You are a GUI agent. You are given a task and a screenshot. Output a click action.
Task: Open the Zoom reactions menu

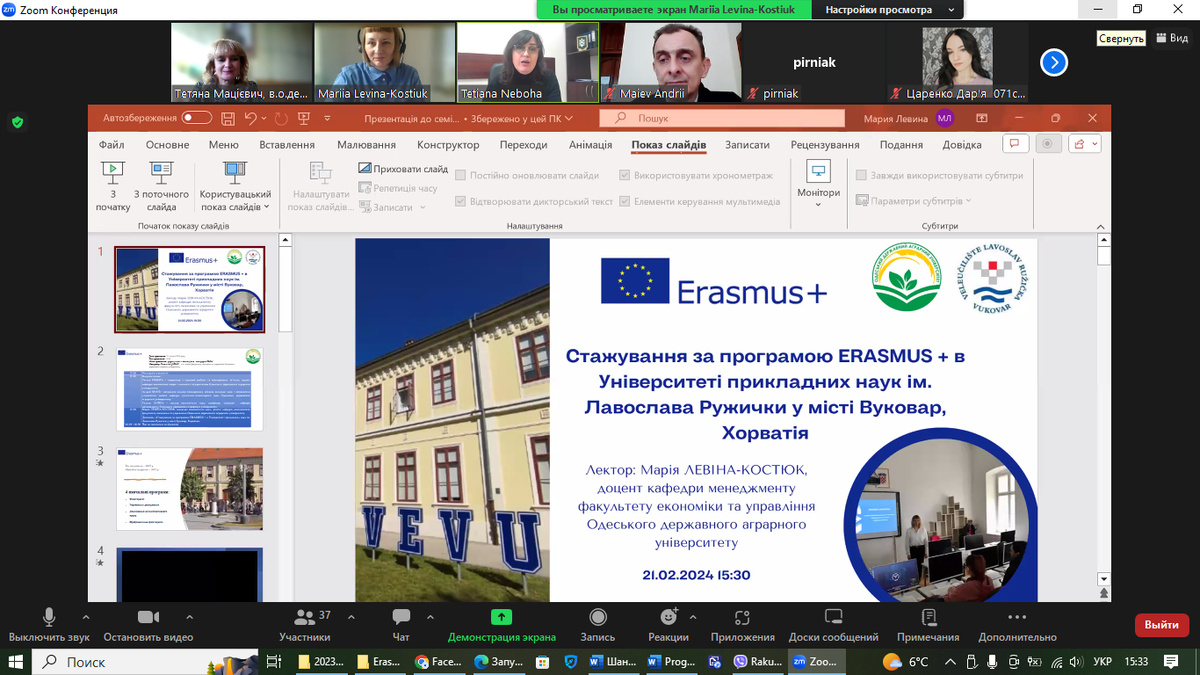(668, 625)
